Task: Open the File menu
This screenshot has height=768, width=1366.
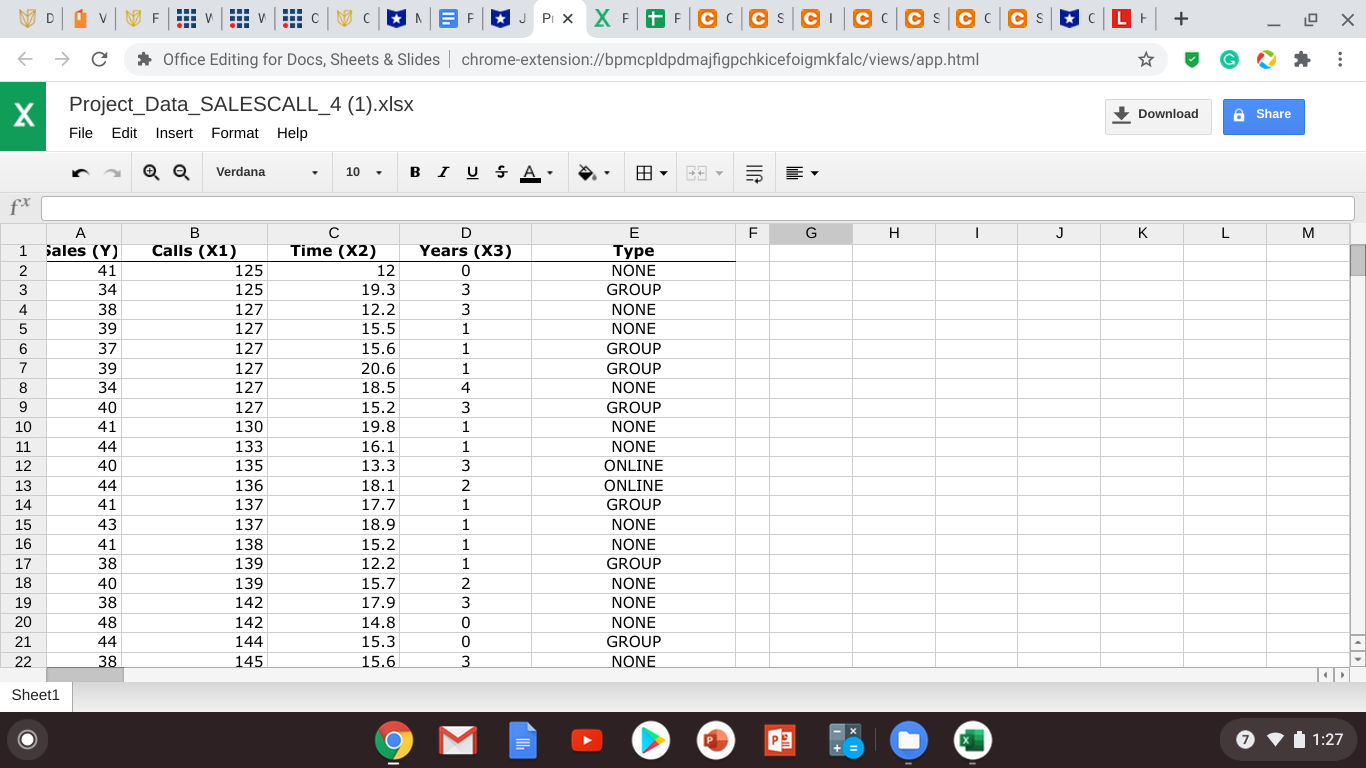Action: [81, 133]
